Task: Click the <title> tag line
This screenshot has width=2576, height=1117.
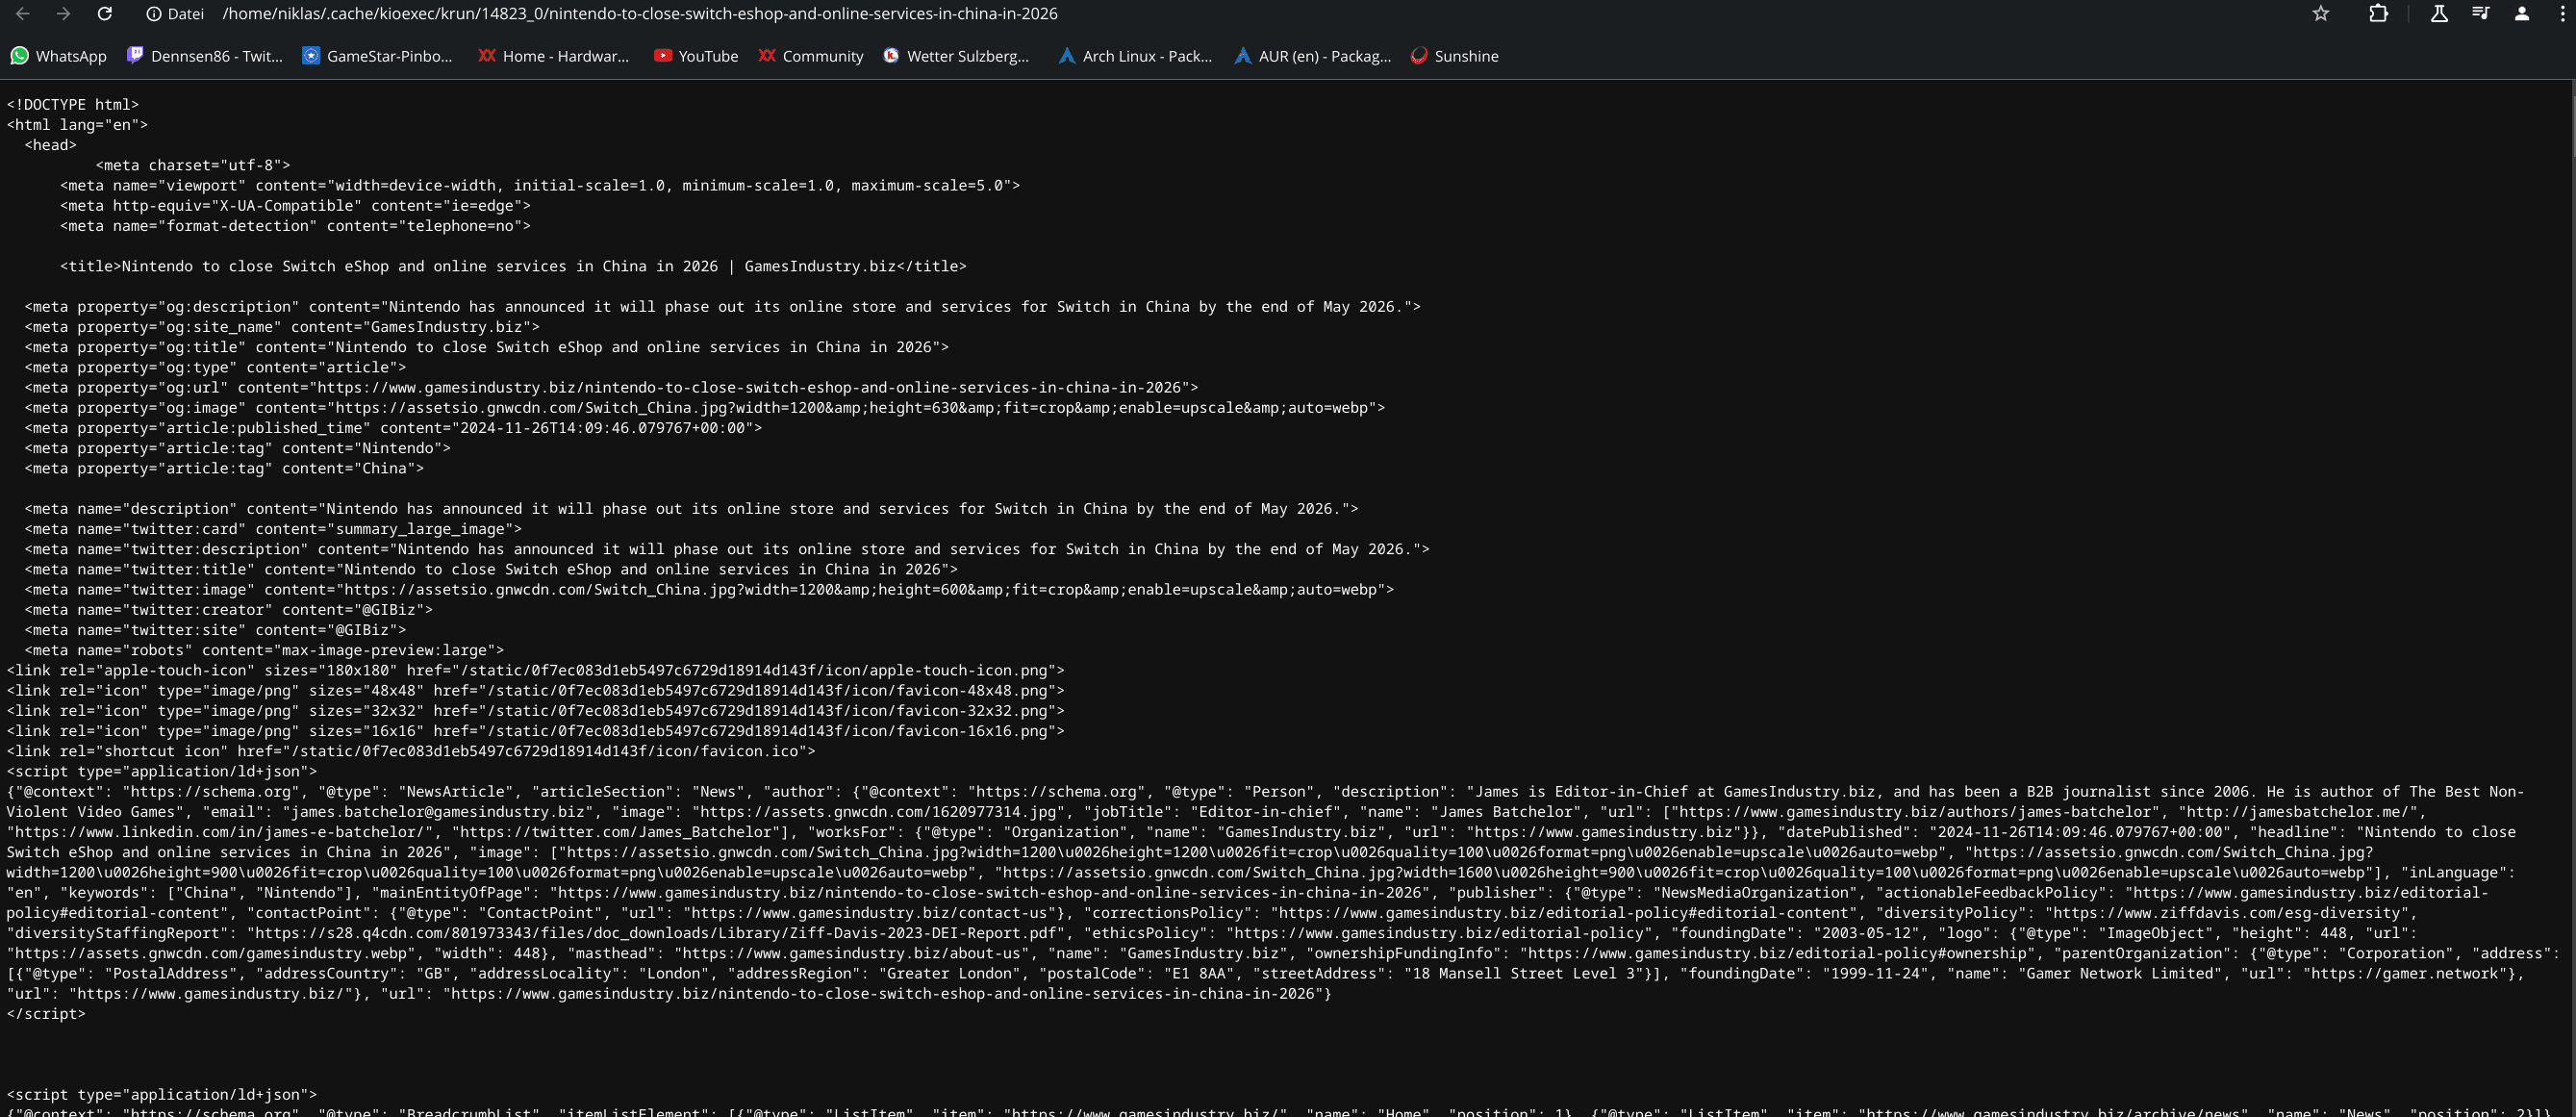Action: (x=513, y=266)
